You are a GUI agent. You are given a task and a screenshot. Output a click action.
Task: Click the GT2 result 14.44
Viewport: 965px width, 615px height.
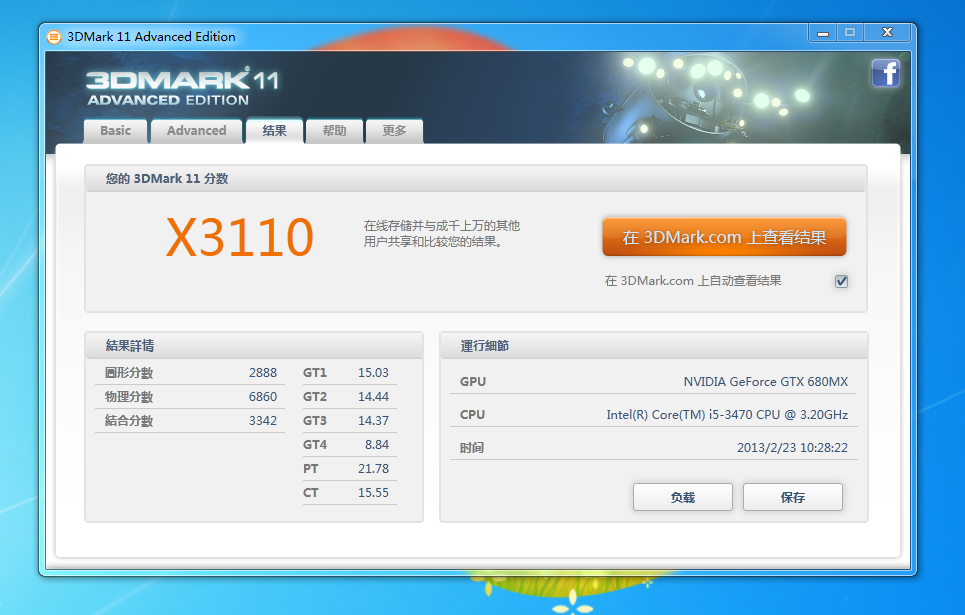373,396
